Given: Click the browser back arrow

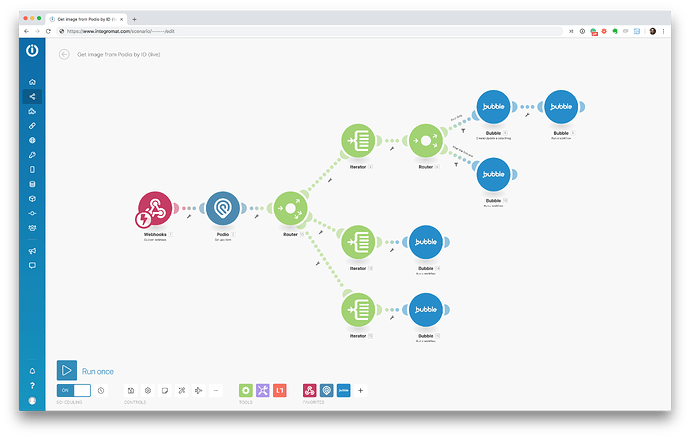Looking at the screenshot, I should click(x=26, y=31).
